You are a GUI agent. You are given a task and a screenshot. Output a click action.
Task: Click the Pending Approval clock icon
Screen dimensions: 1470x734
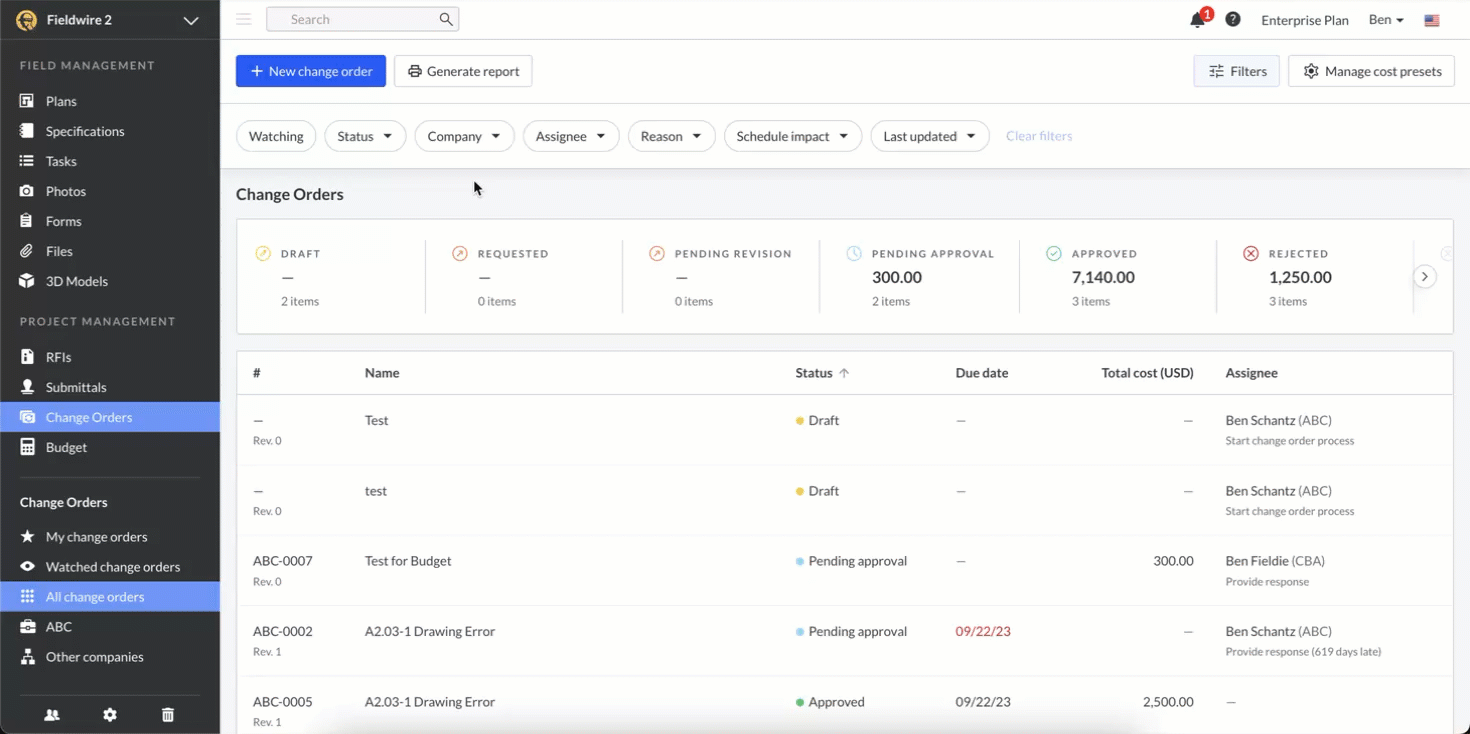tap(854, 253)
